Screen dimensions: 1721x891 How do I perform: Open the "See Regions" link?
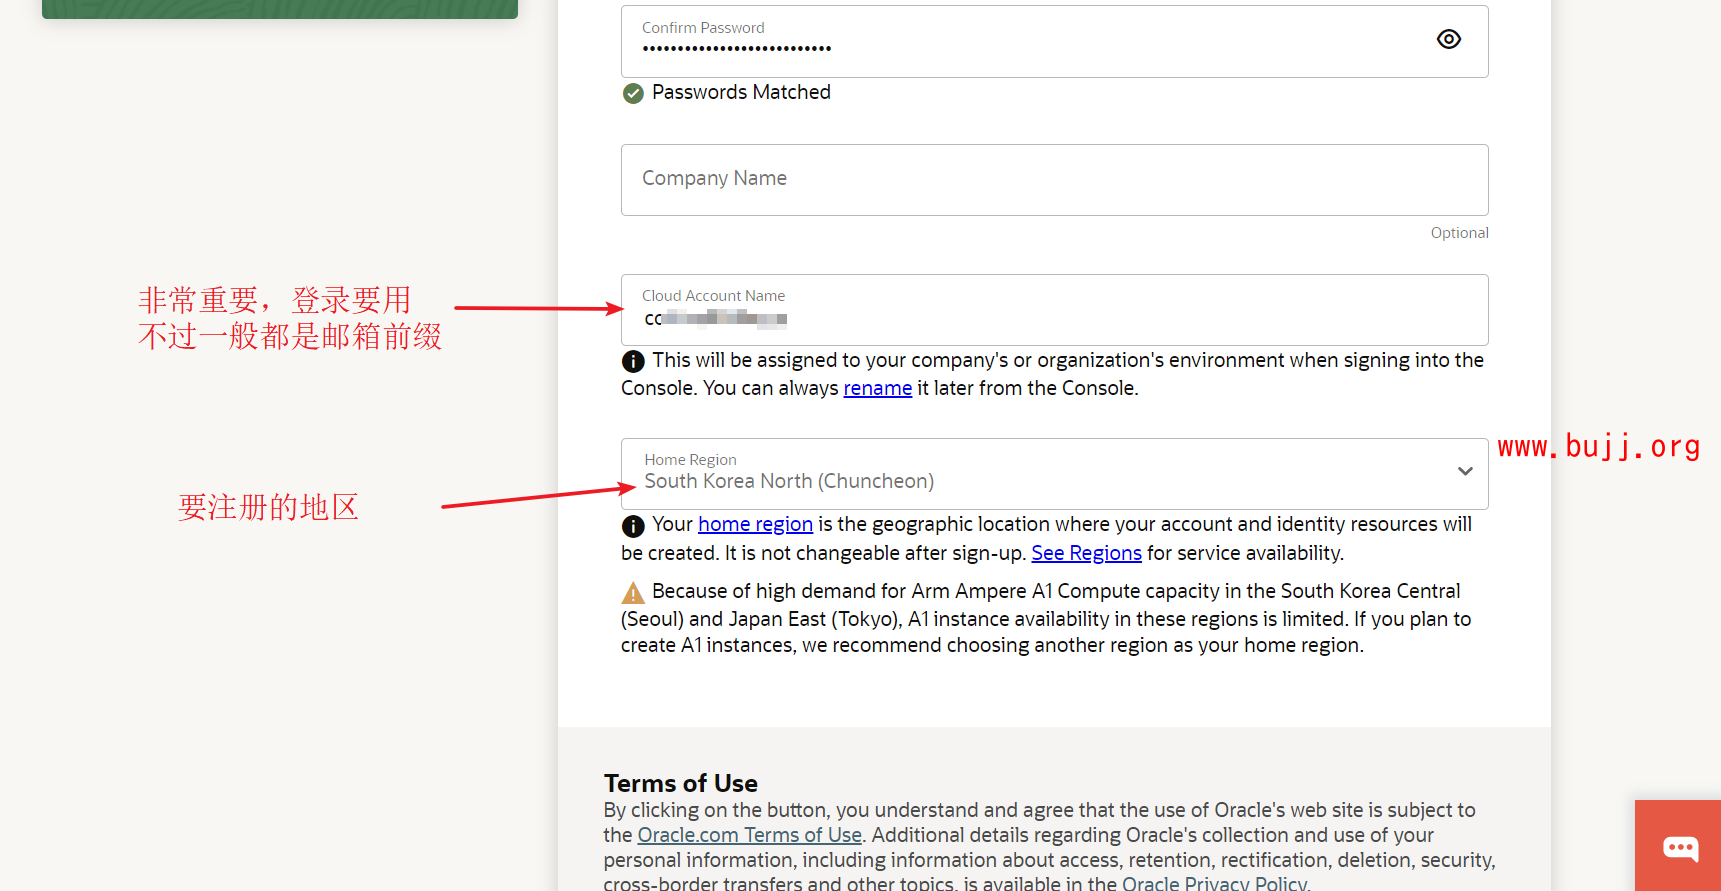(x=1086, y=554)
